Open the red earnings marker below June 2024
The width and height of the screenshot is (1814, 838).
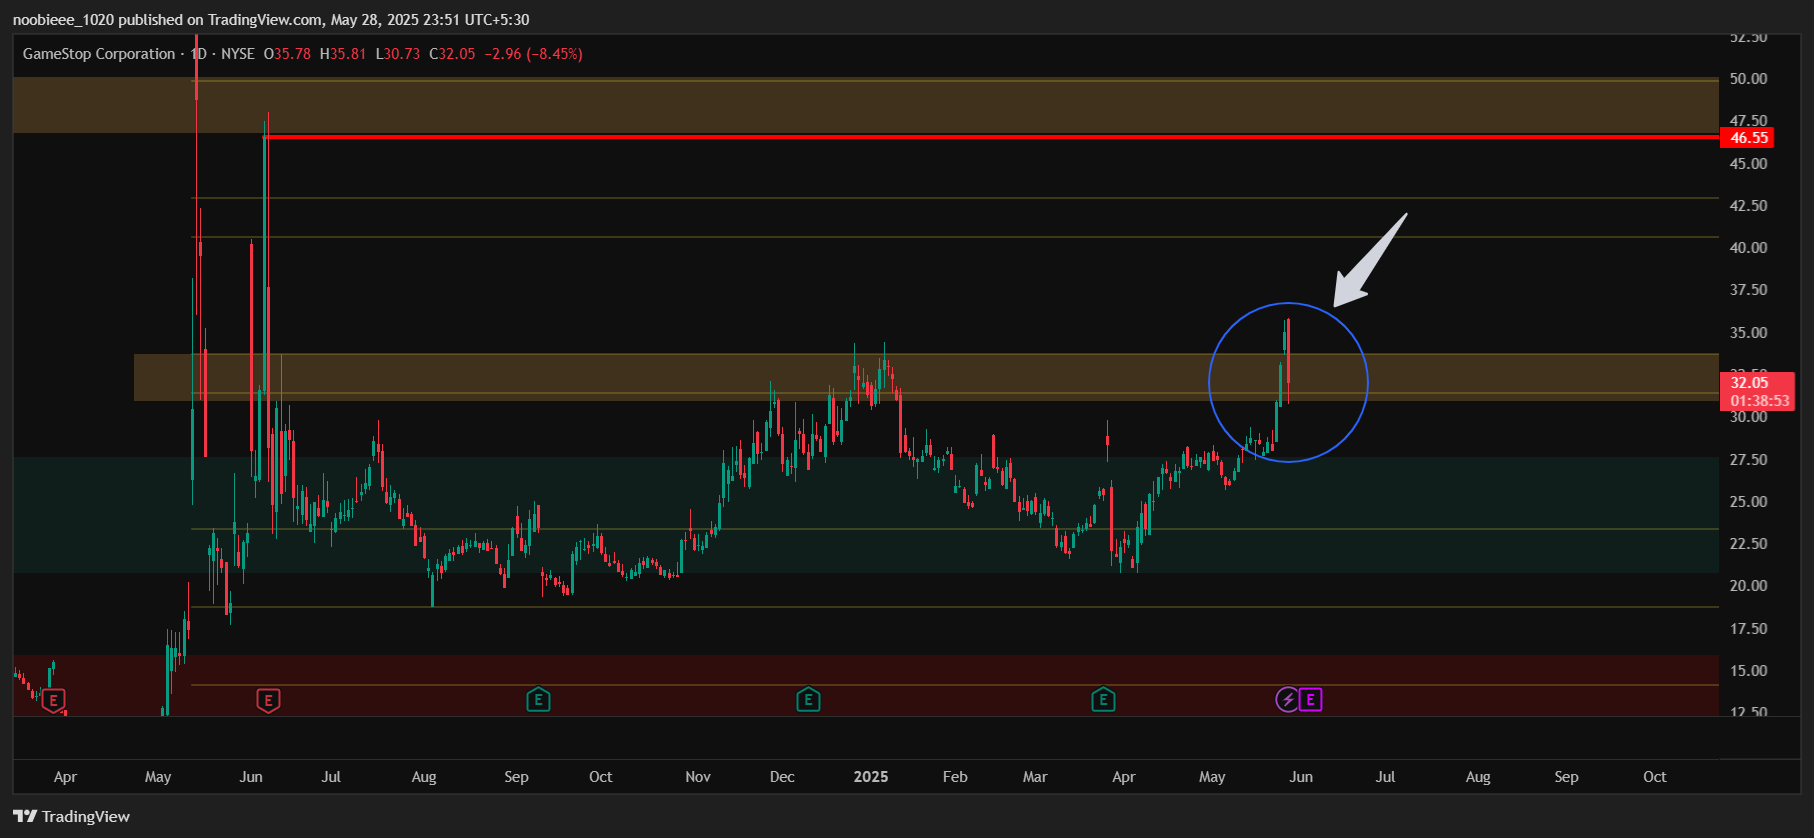[x=268, y=700]
